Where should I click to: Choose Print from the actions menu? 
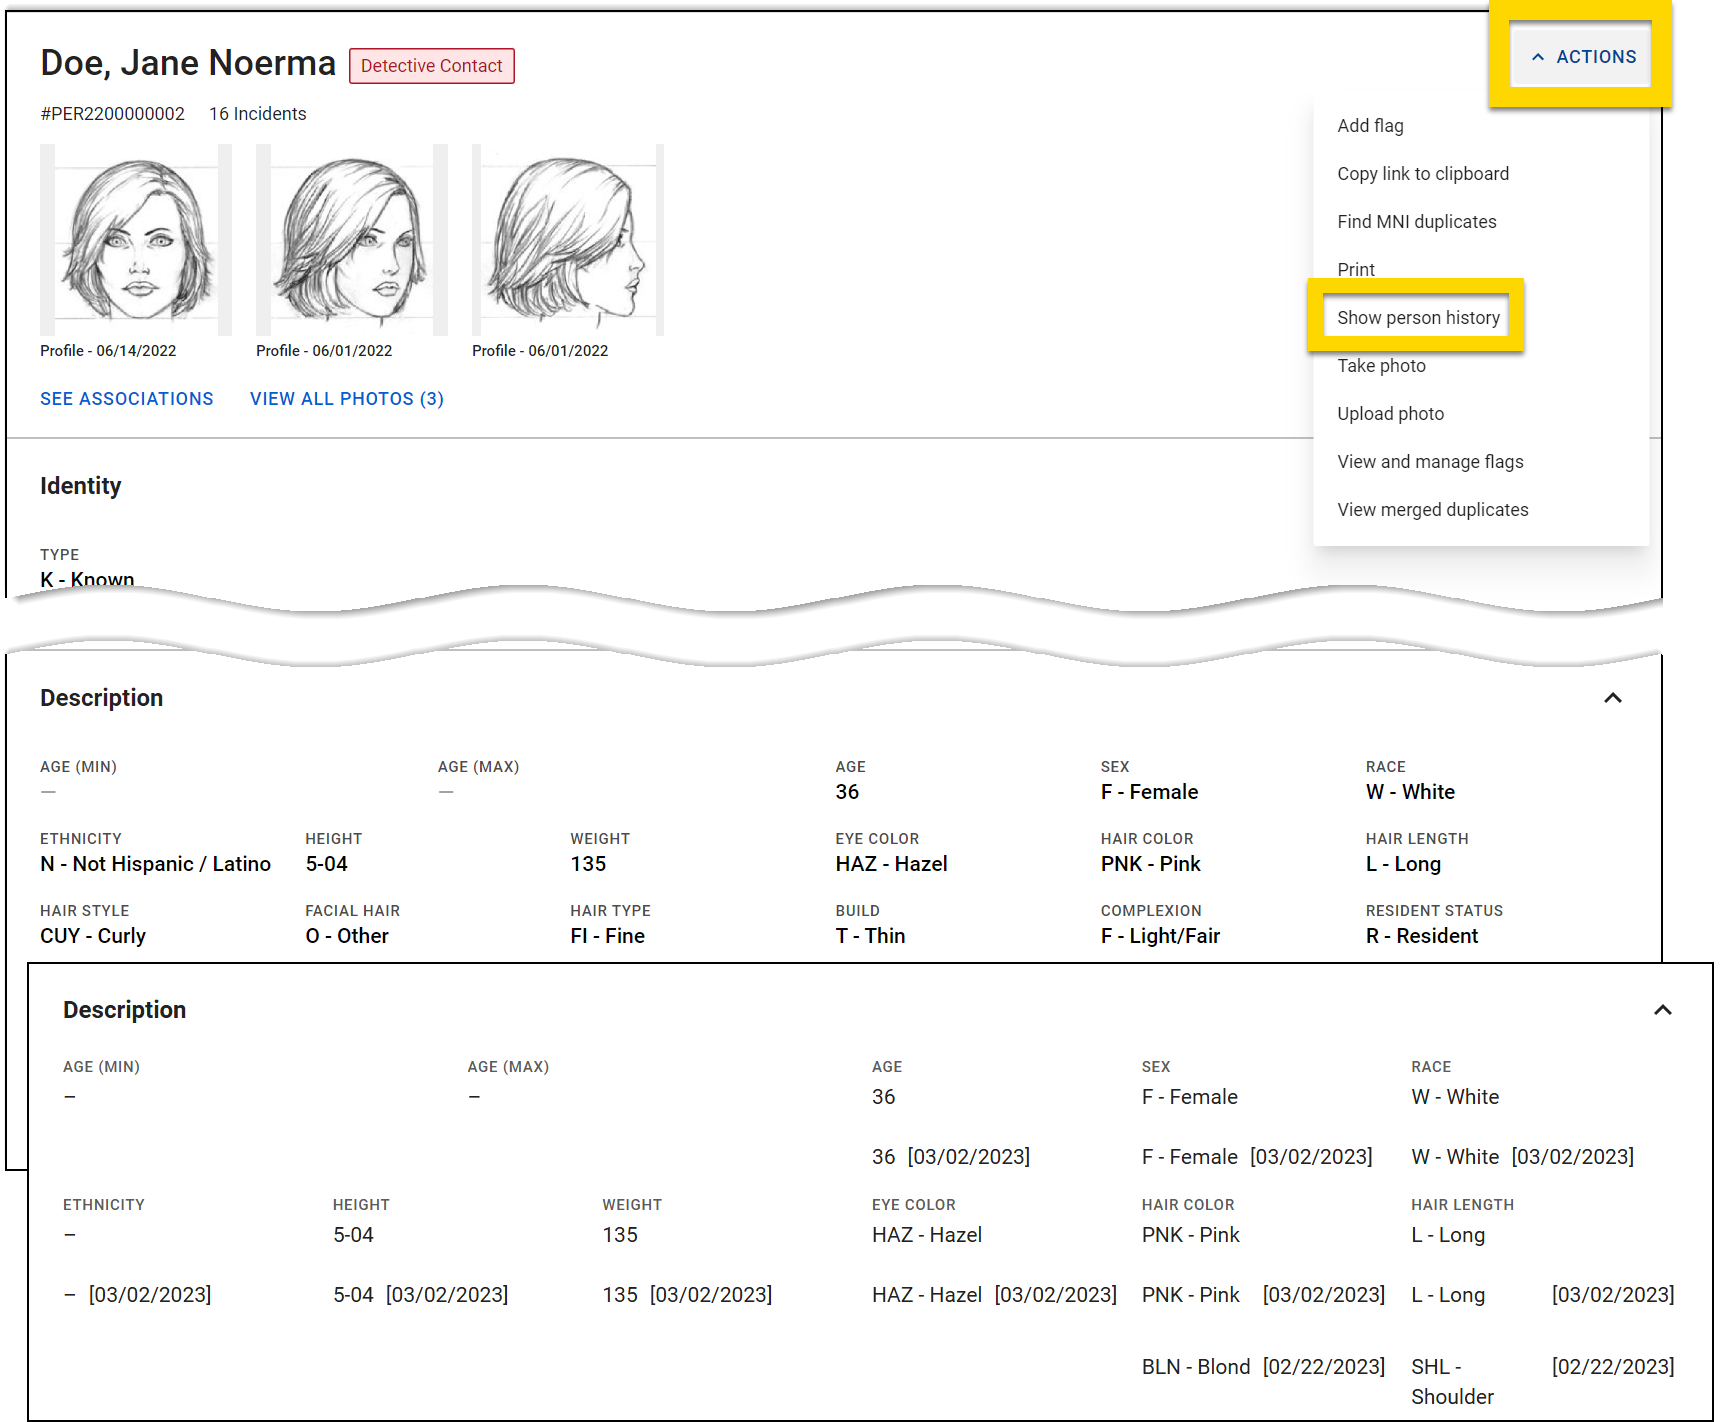tap(1356, 269)
